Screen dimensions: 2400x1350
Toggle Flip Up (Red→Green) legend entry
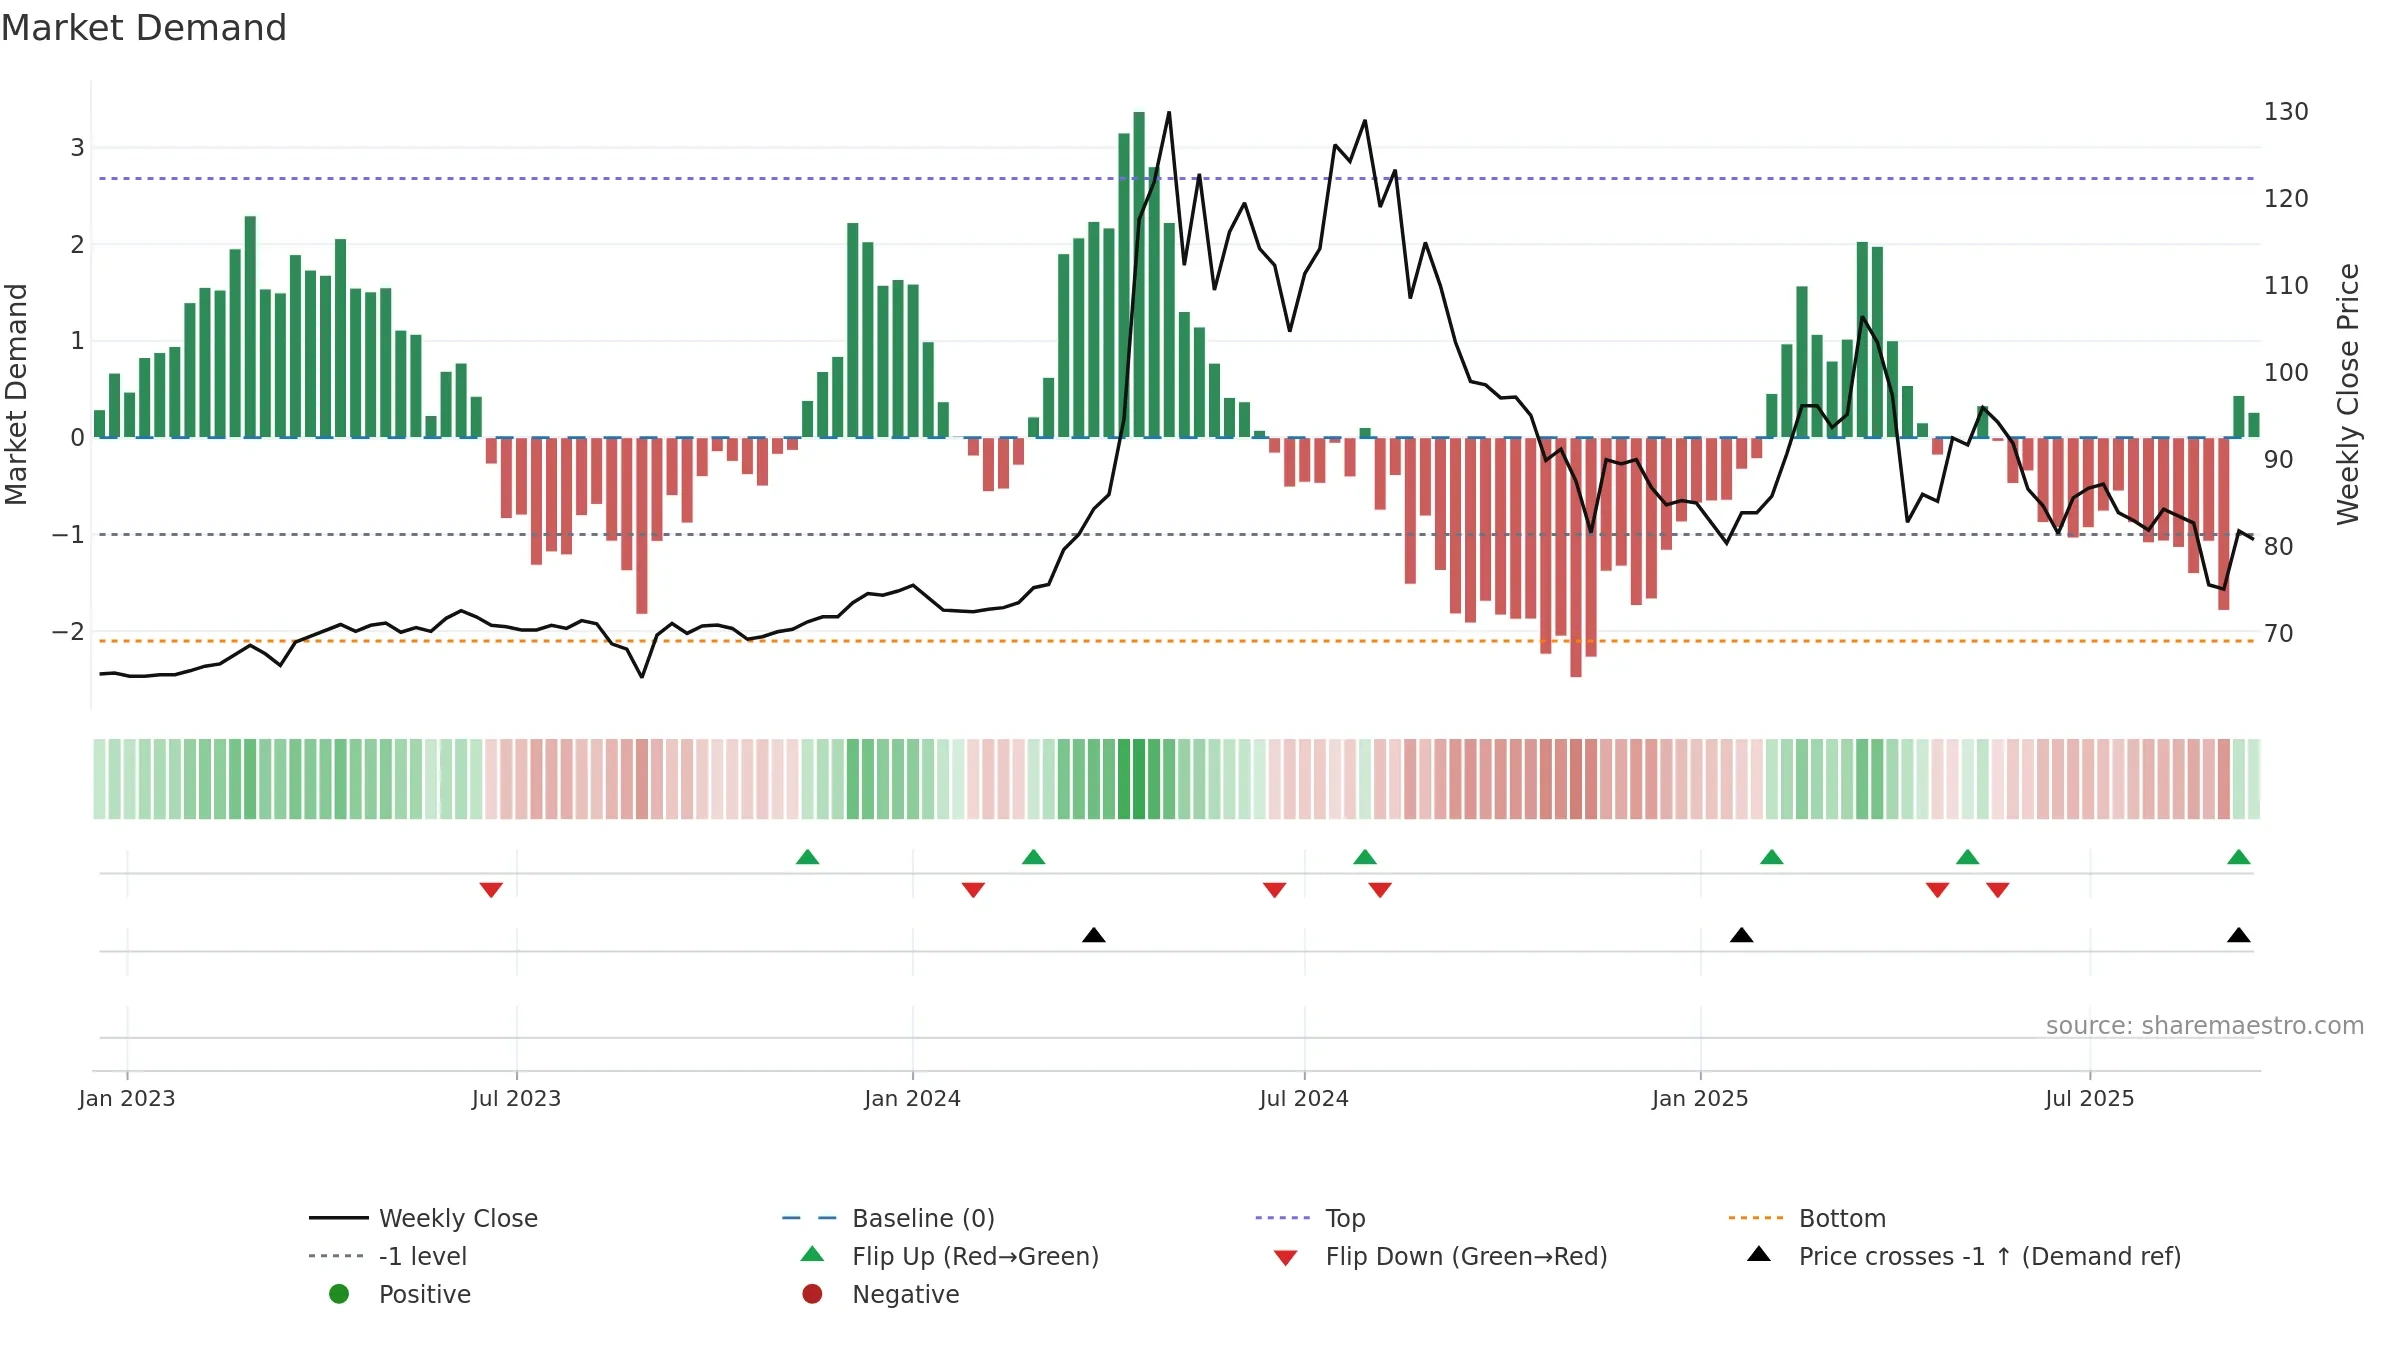pos(950,1256)
